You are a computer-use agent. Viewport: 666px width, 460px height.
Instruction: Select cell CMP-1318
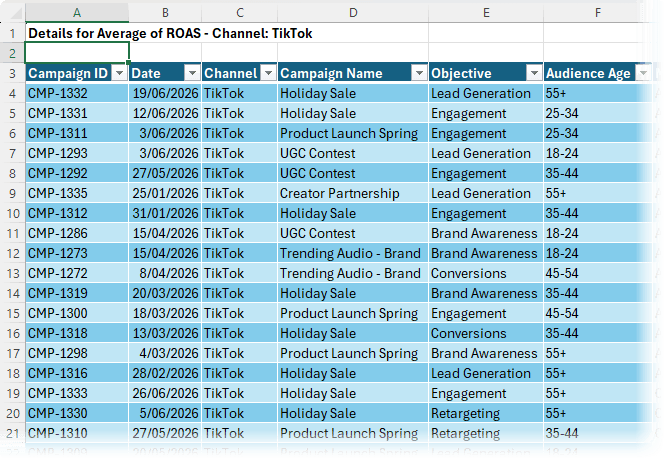[77, 333]
